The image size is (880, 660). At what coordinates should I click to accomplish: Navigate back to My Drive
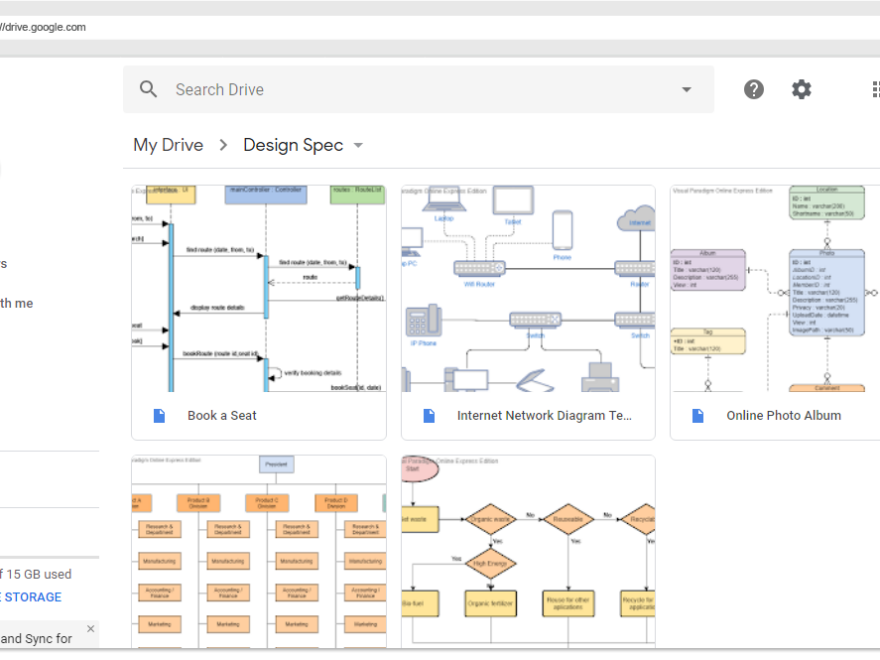[168, 145]
